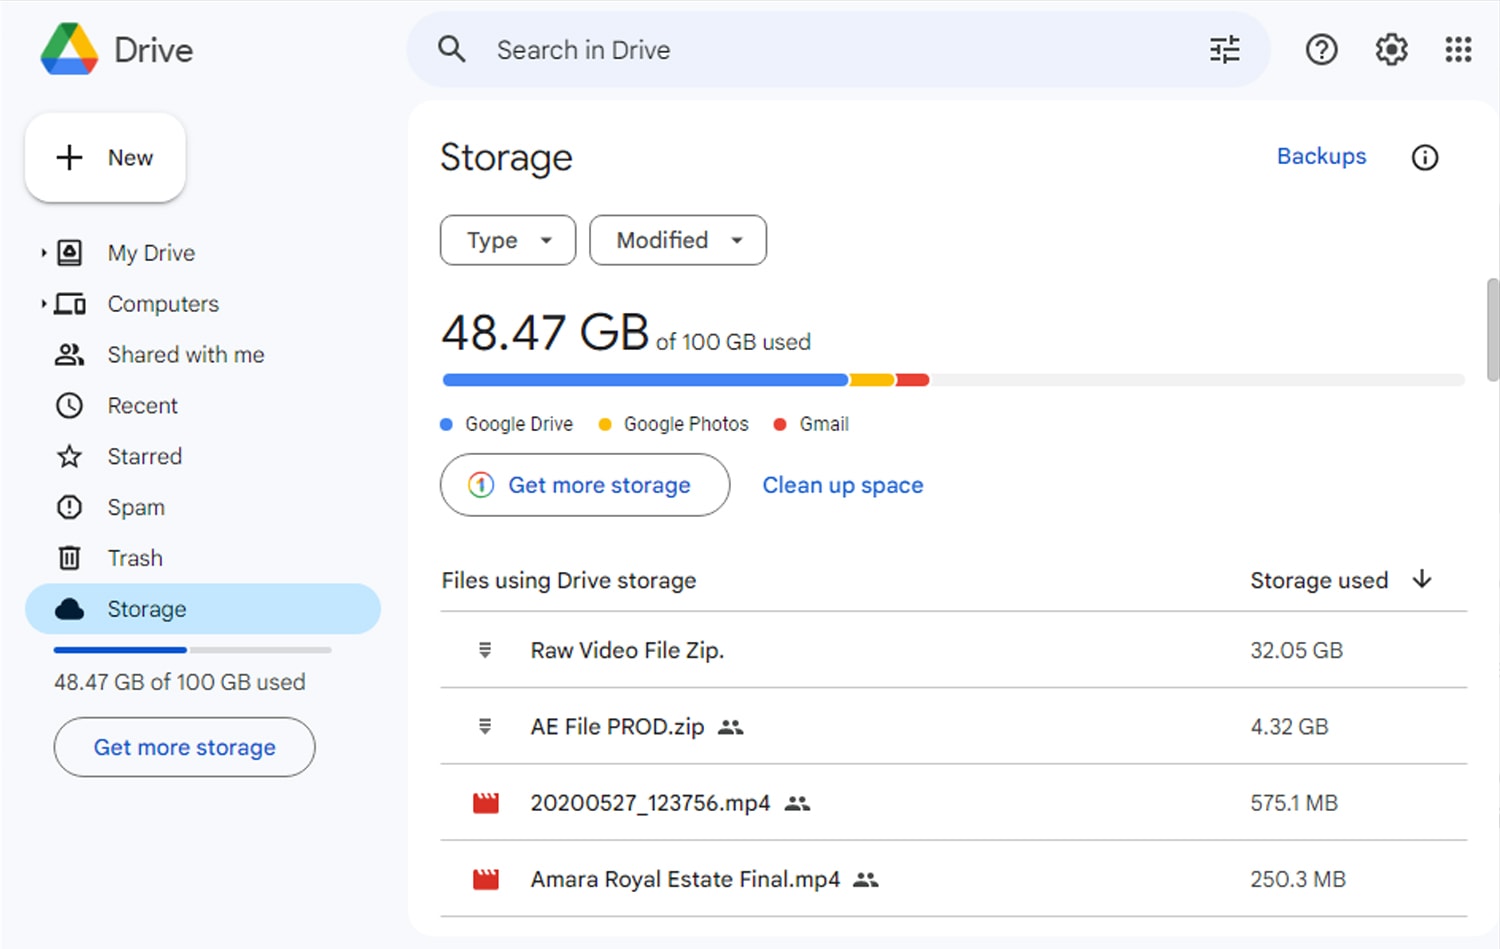The width and height of the screenshot is (1500, 949).
Task: Open the Type filter dropdown
Action: pos(507,240)
